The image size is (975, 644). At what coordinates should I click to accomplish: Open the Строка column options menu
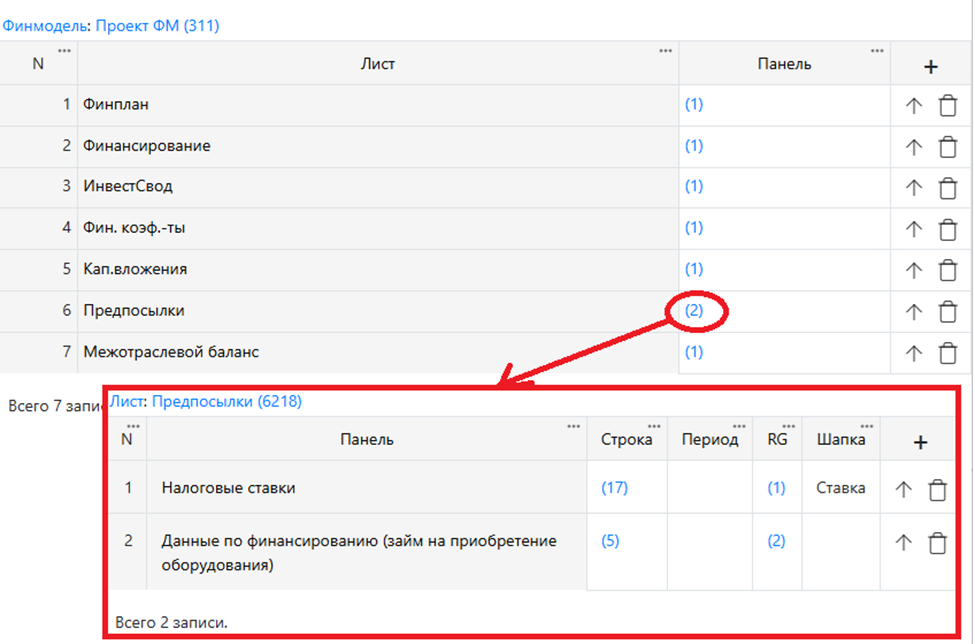654,426
